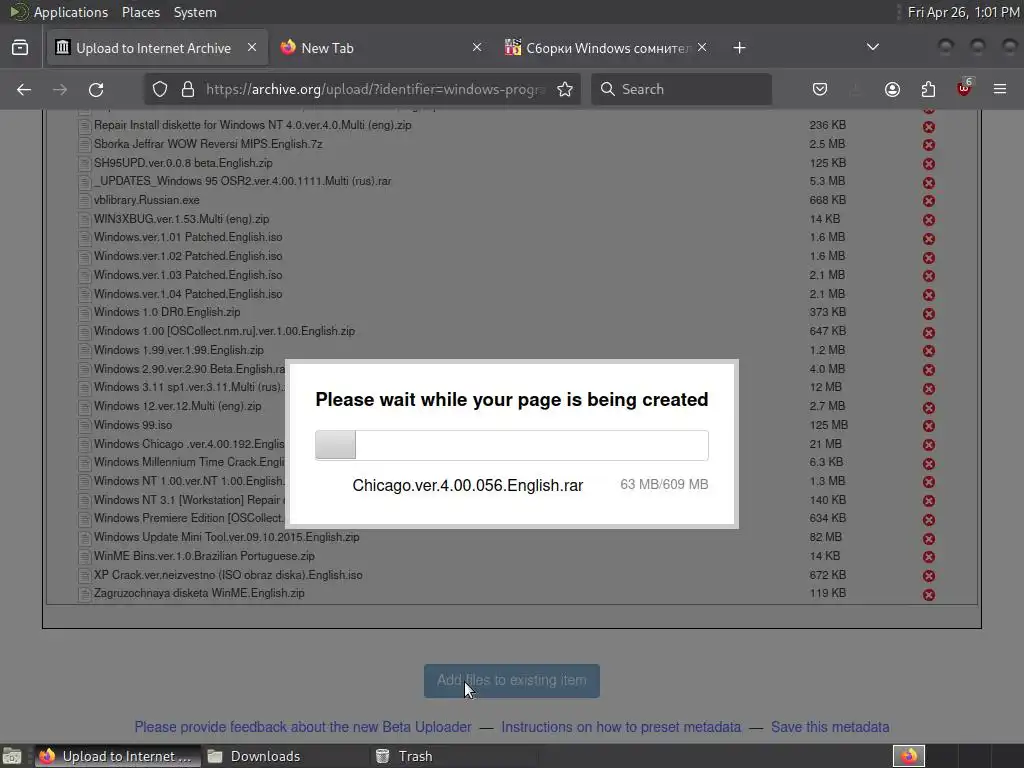Image resolution: width=1024 pixels, height=768 pixels.
Task: Remove WIN3XBUG.ver.1.53 zip using red X
Action: coord(929,220)
